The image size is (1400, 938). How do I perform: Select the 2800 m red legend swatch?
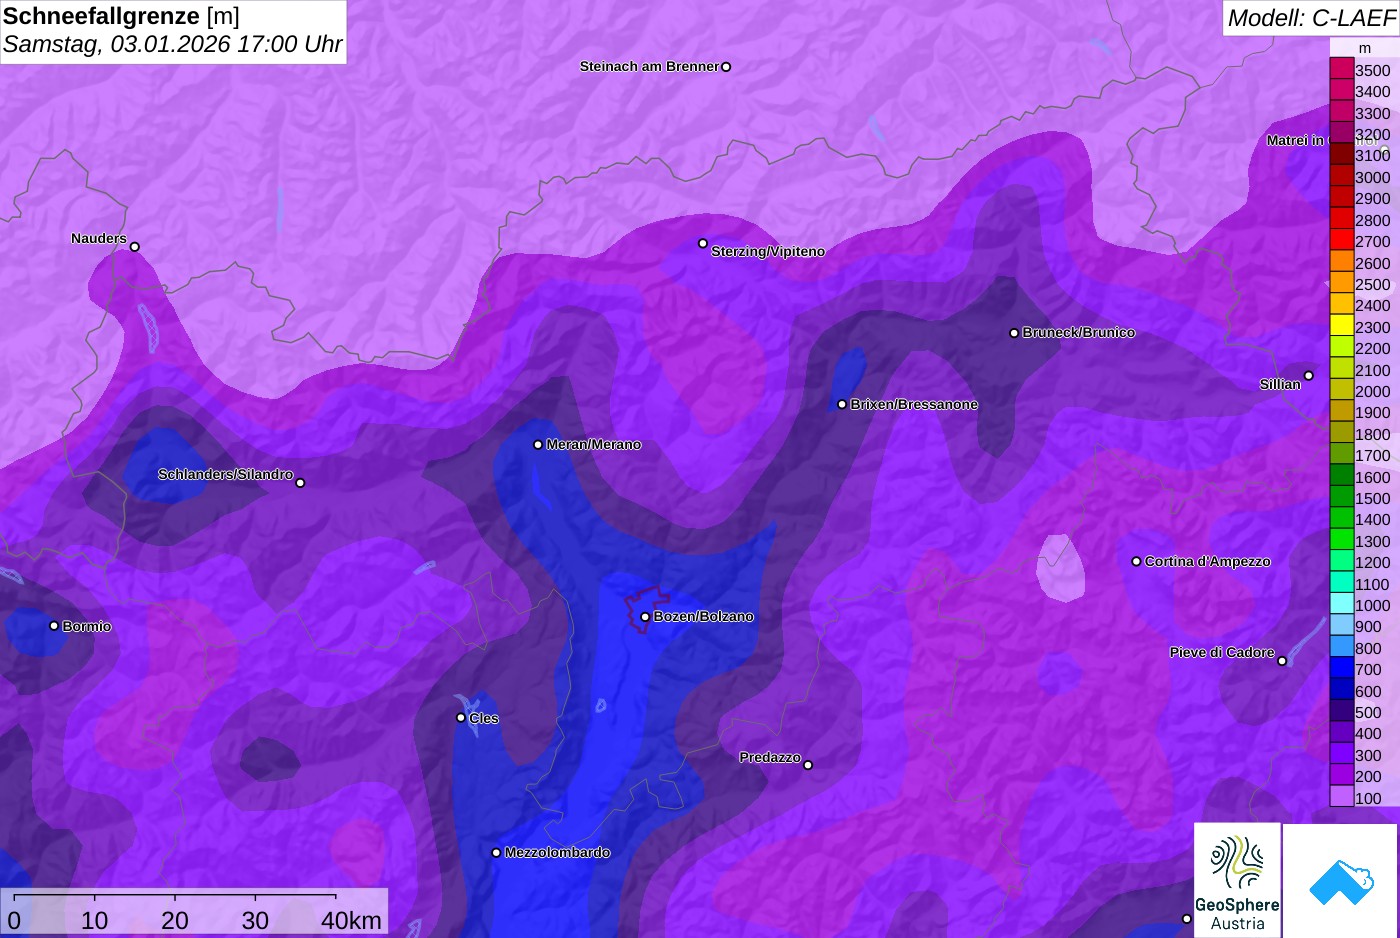click(1341, 219)
